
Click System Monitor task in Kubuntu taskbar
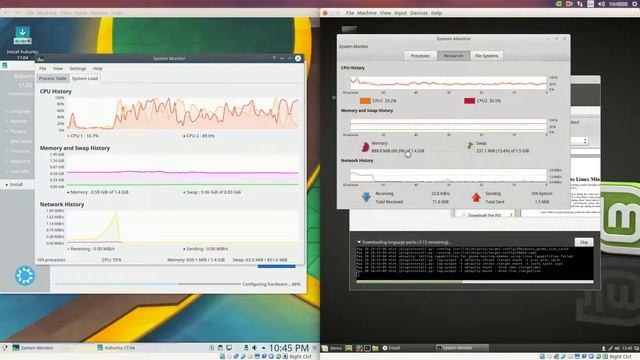point(33,348)
